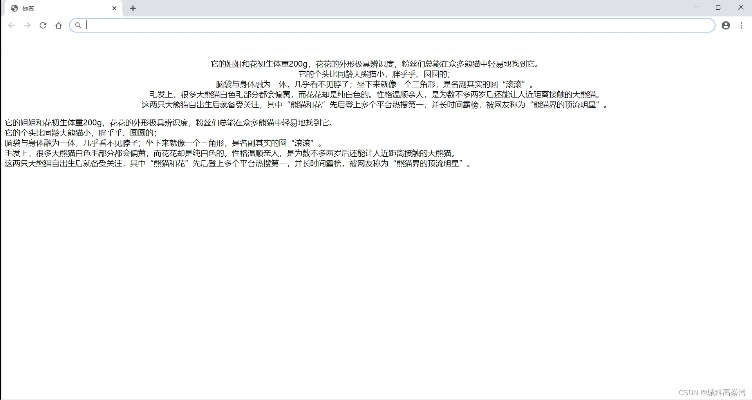Click the CSDN watermark at bottom right
Image resolution: width=752 pixels, height=400 pixels.
[x=712, y=393]
